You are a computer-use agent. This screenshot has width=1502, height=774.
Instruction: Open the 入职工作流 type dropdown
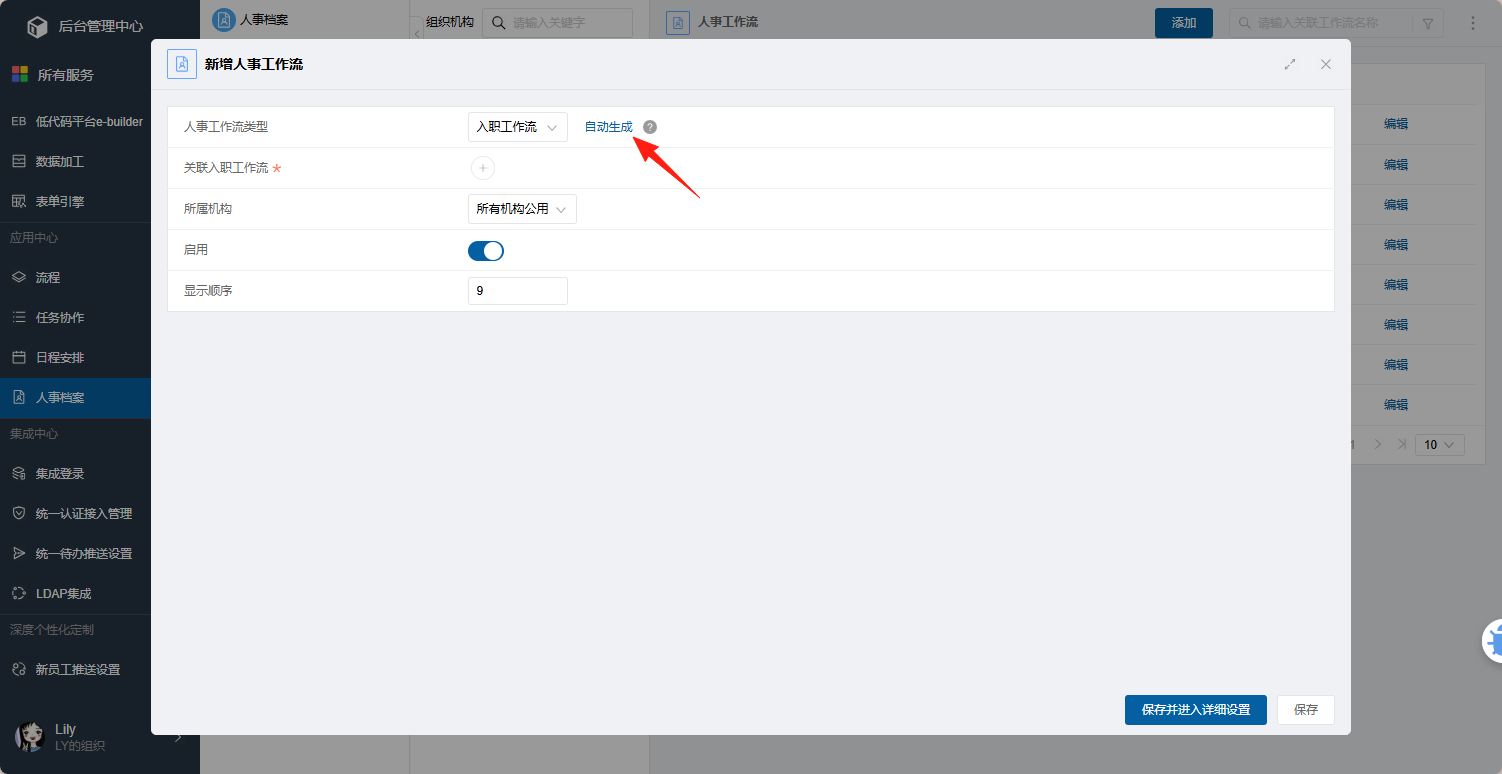[x=517, y=127]
